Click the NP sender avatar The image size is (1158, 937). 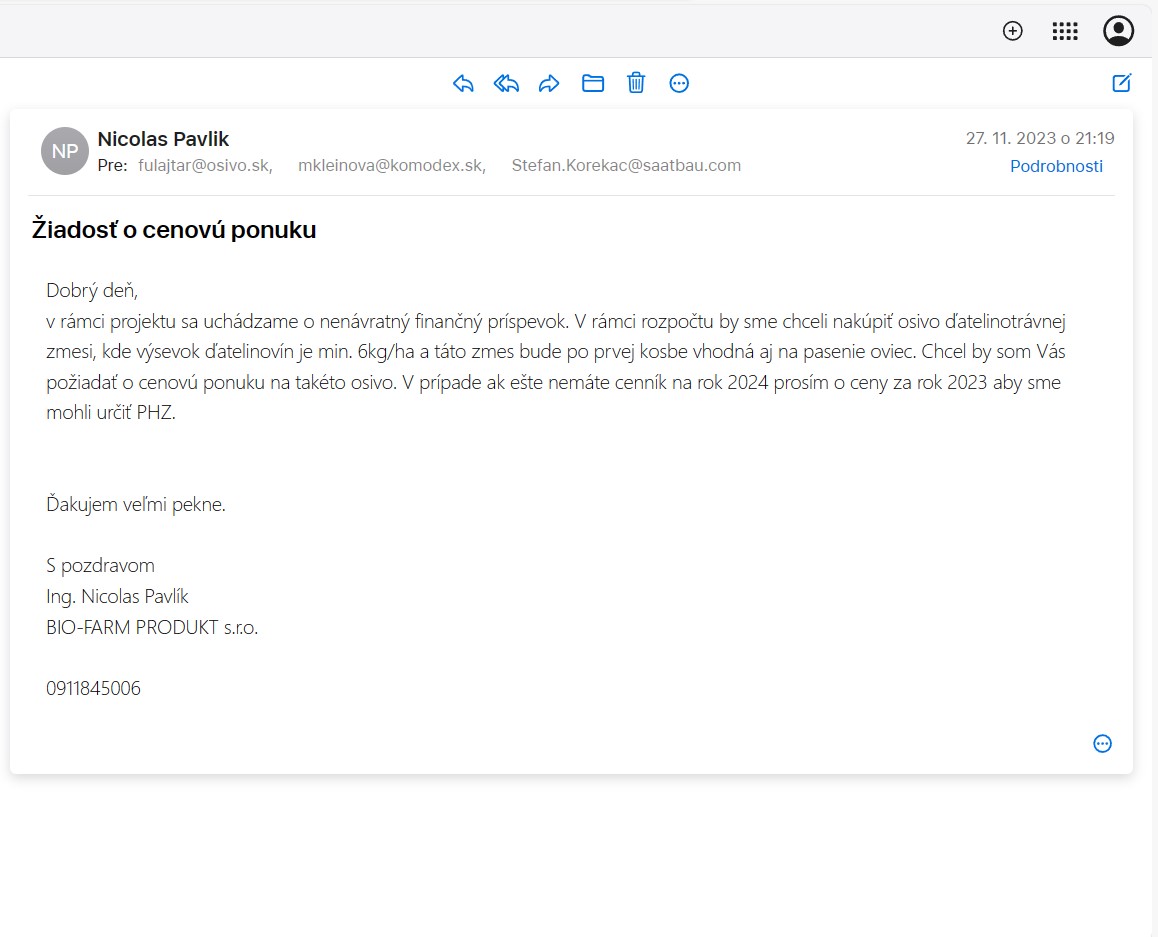[x=65, y=151]
